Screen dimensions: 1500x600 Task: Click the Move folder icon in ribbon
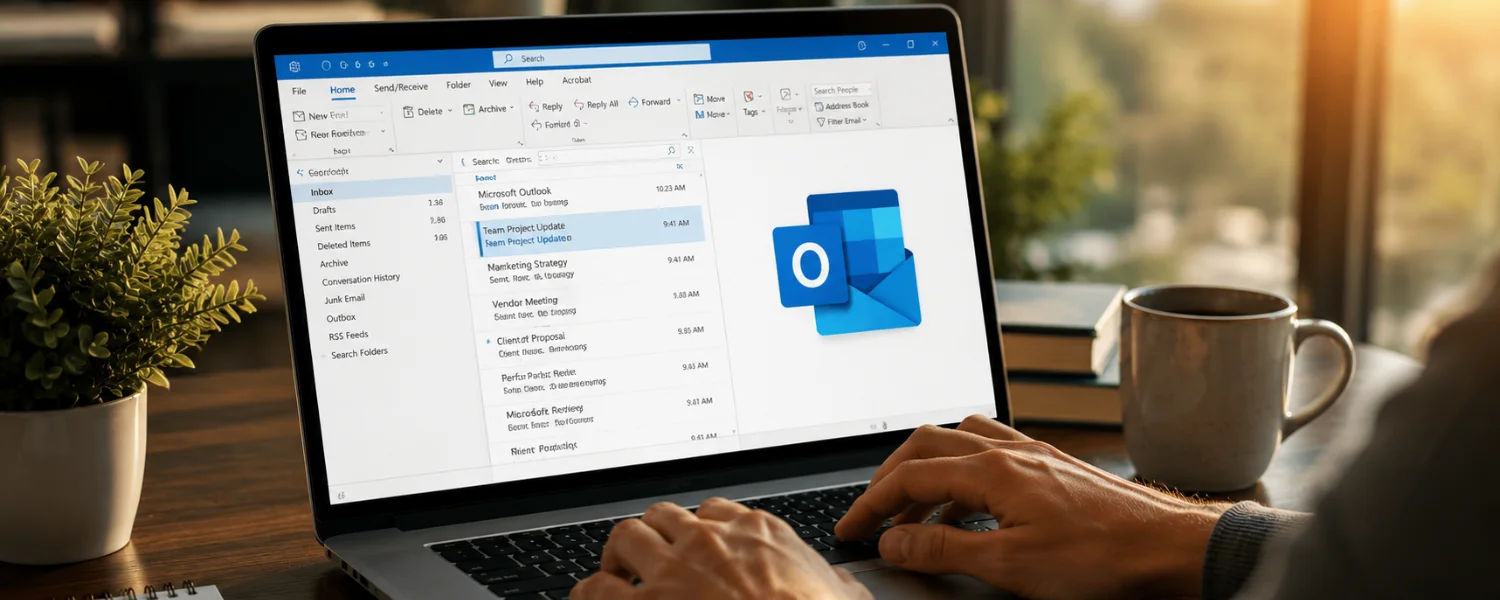click(x=699, y=99)
